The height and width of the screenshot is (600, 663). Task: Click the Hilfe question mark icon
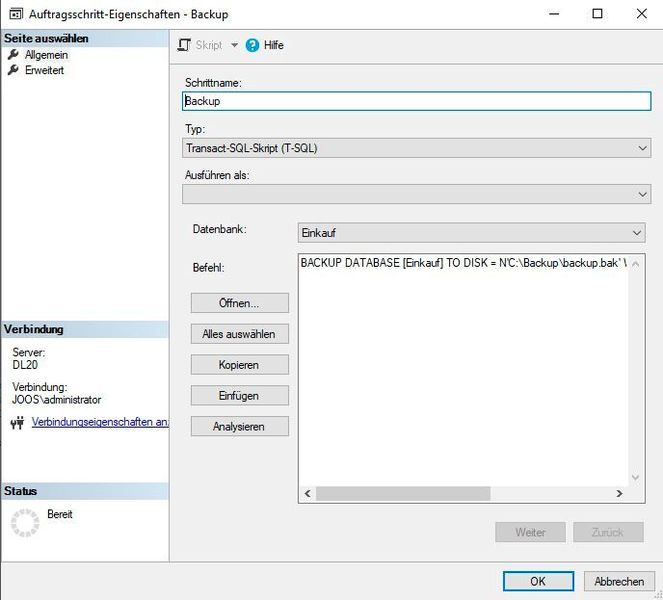pos(252,45)
